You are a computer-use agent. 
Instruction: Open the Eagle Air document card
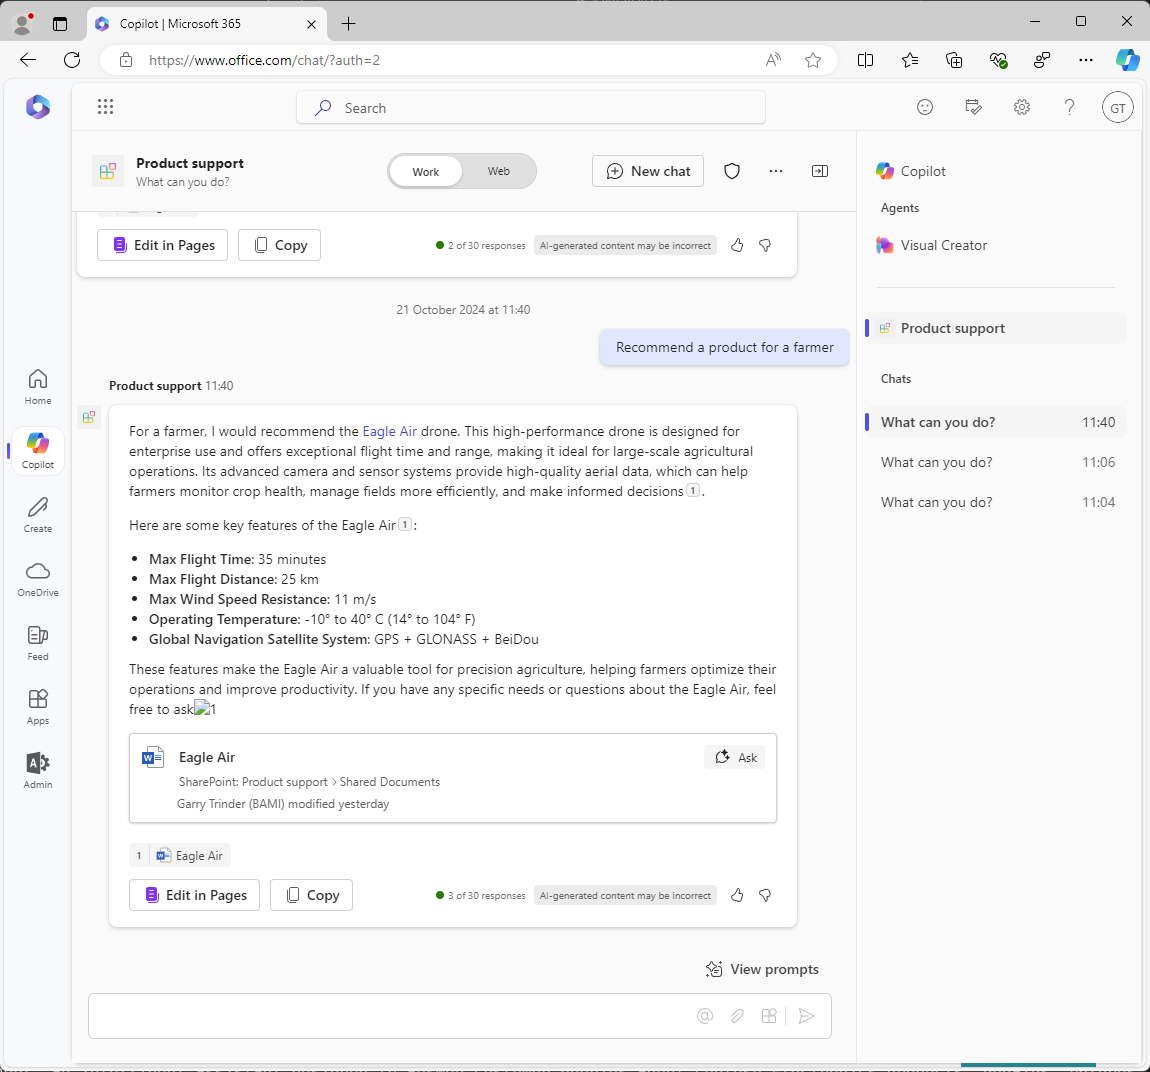(453, 778)
